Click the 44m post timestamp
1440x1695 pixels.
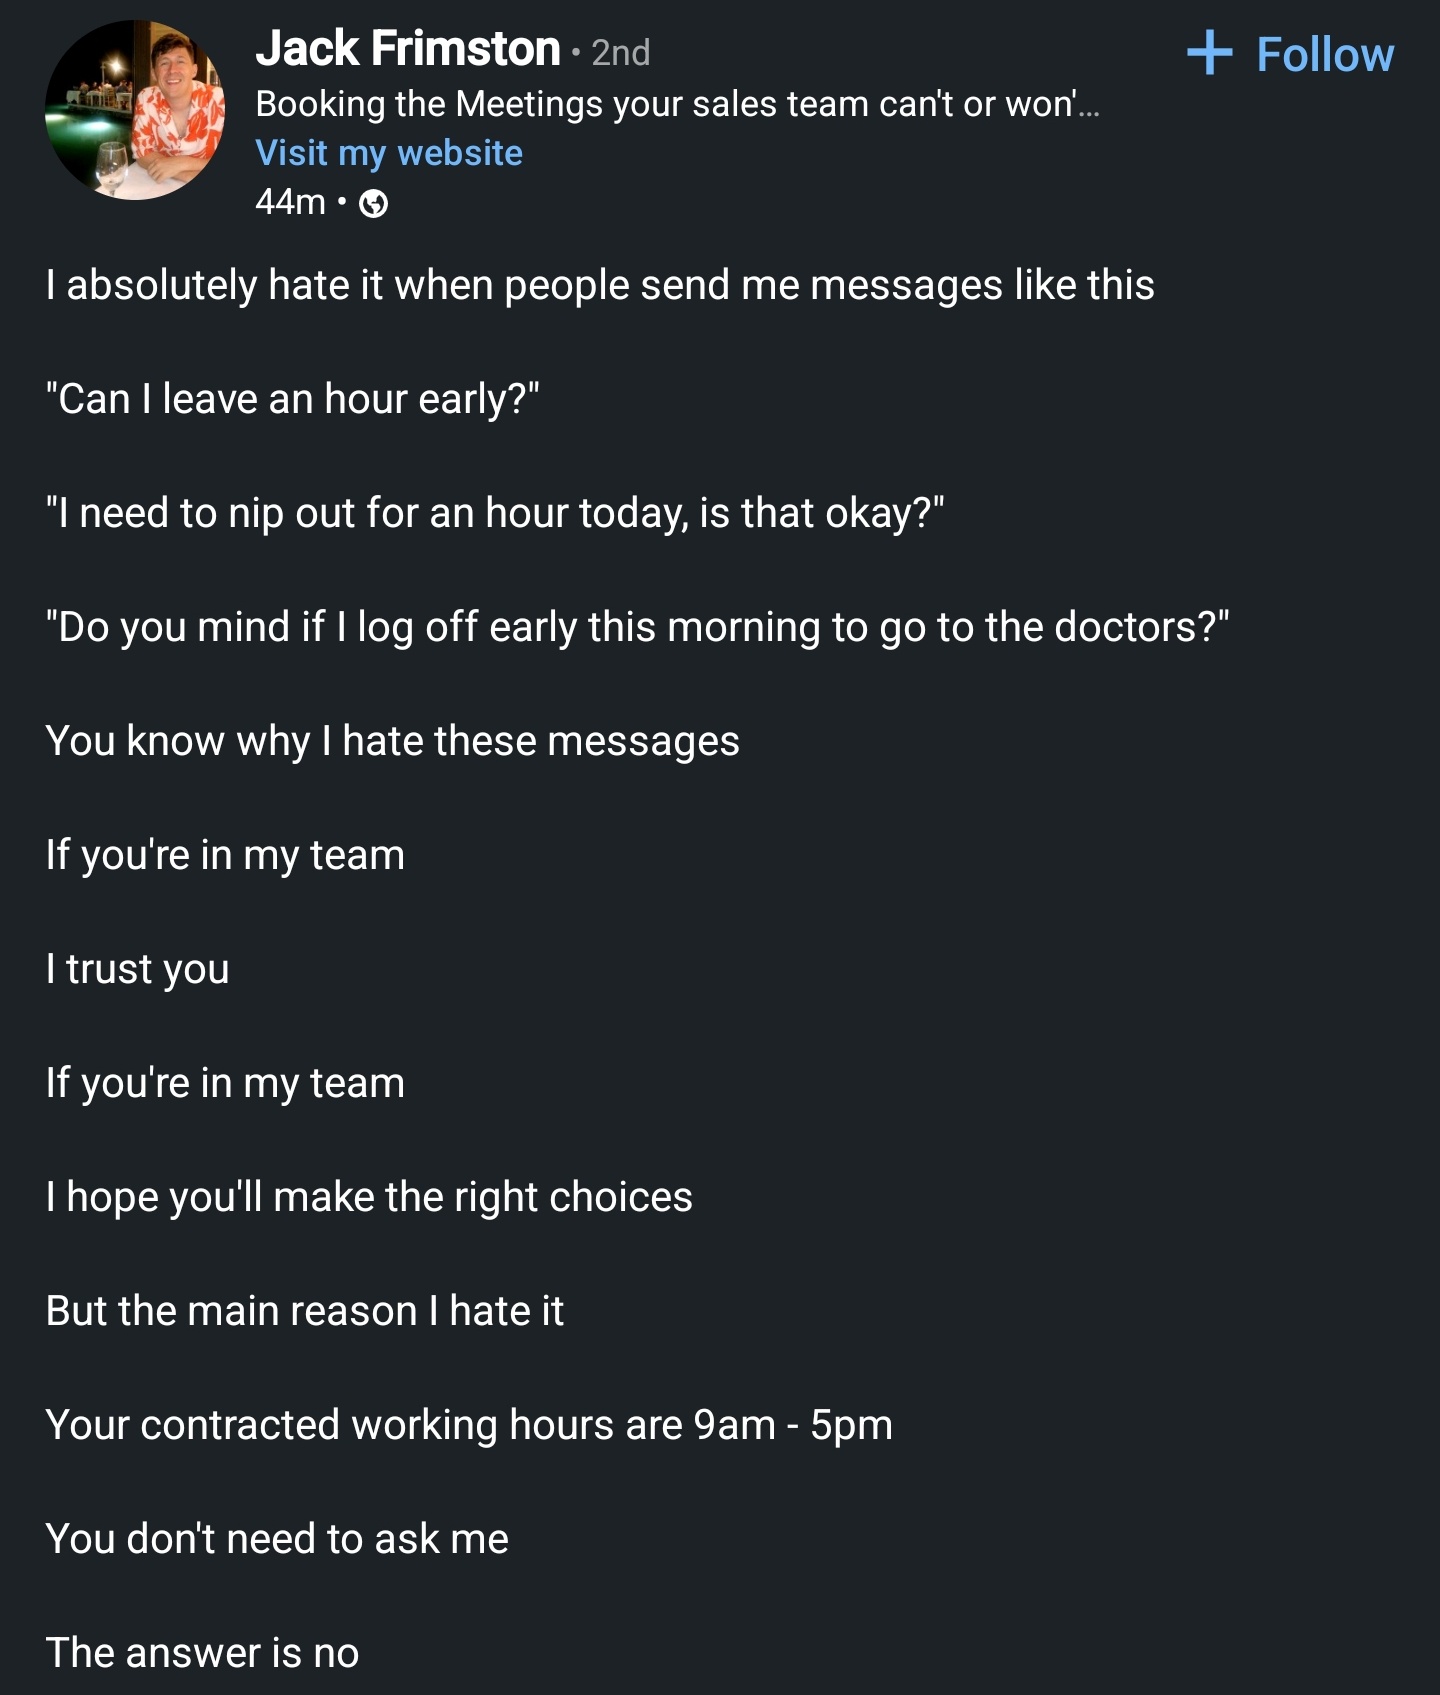pos(290,202)
